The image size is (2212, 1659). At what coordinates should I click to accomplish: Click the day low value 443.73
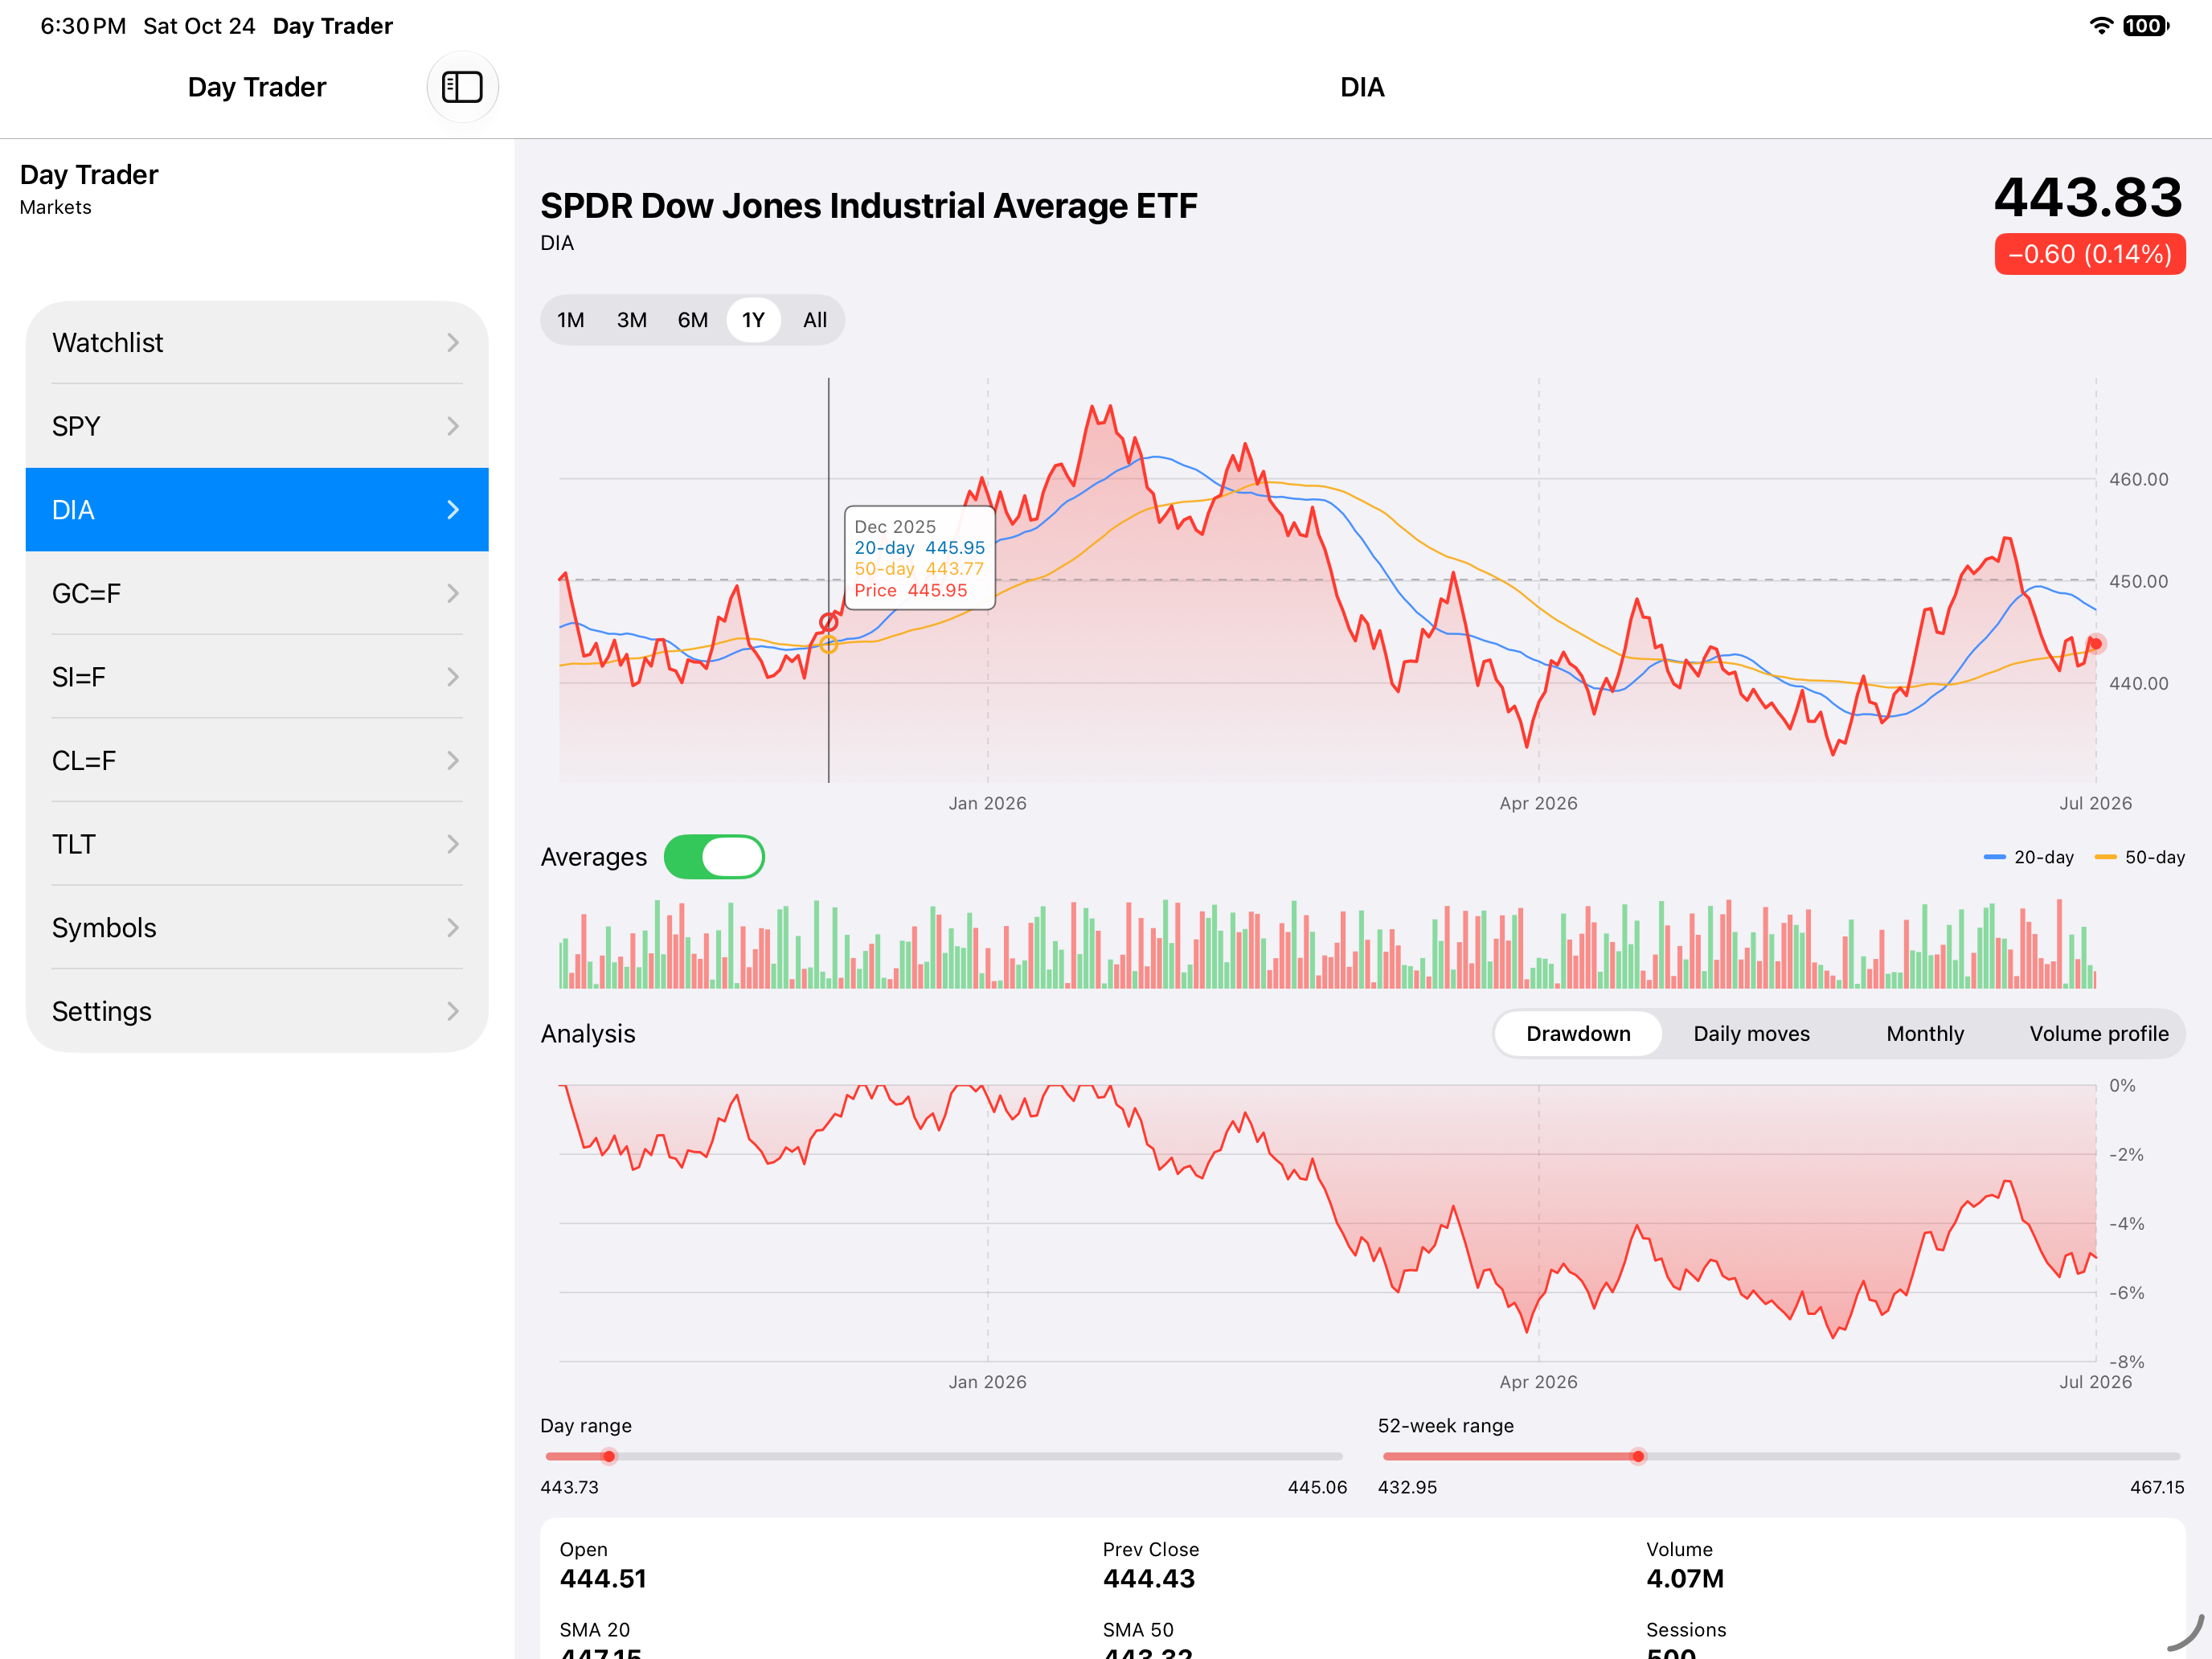point(570,1487)
